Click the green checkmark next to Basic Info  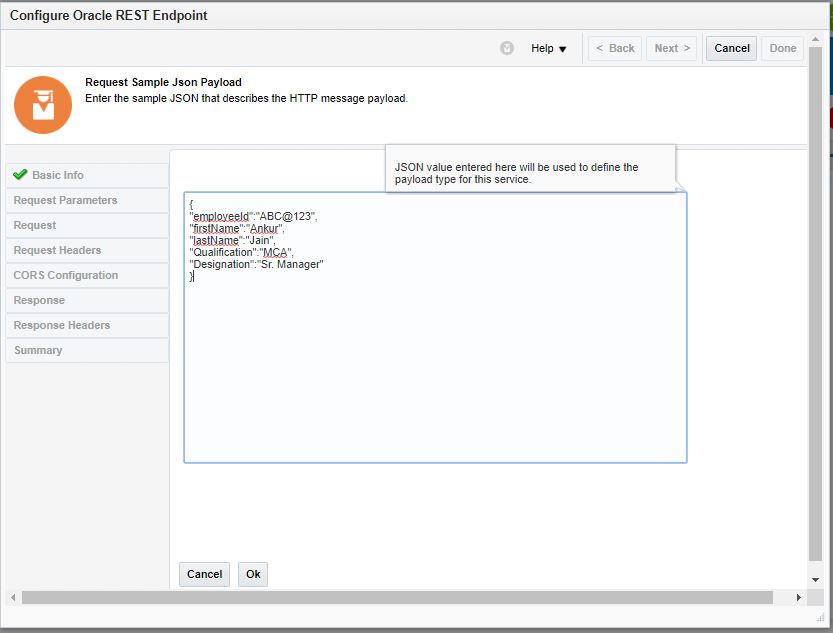[x=20, y=174]
